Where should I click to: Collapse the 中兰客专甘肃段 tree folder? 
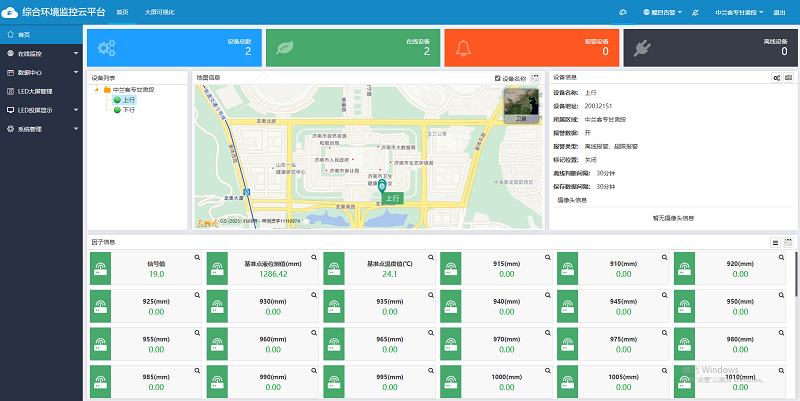[x=96, y=90]
